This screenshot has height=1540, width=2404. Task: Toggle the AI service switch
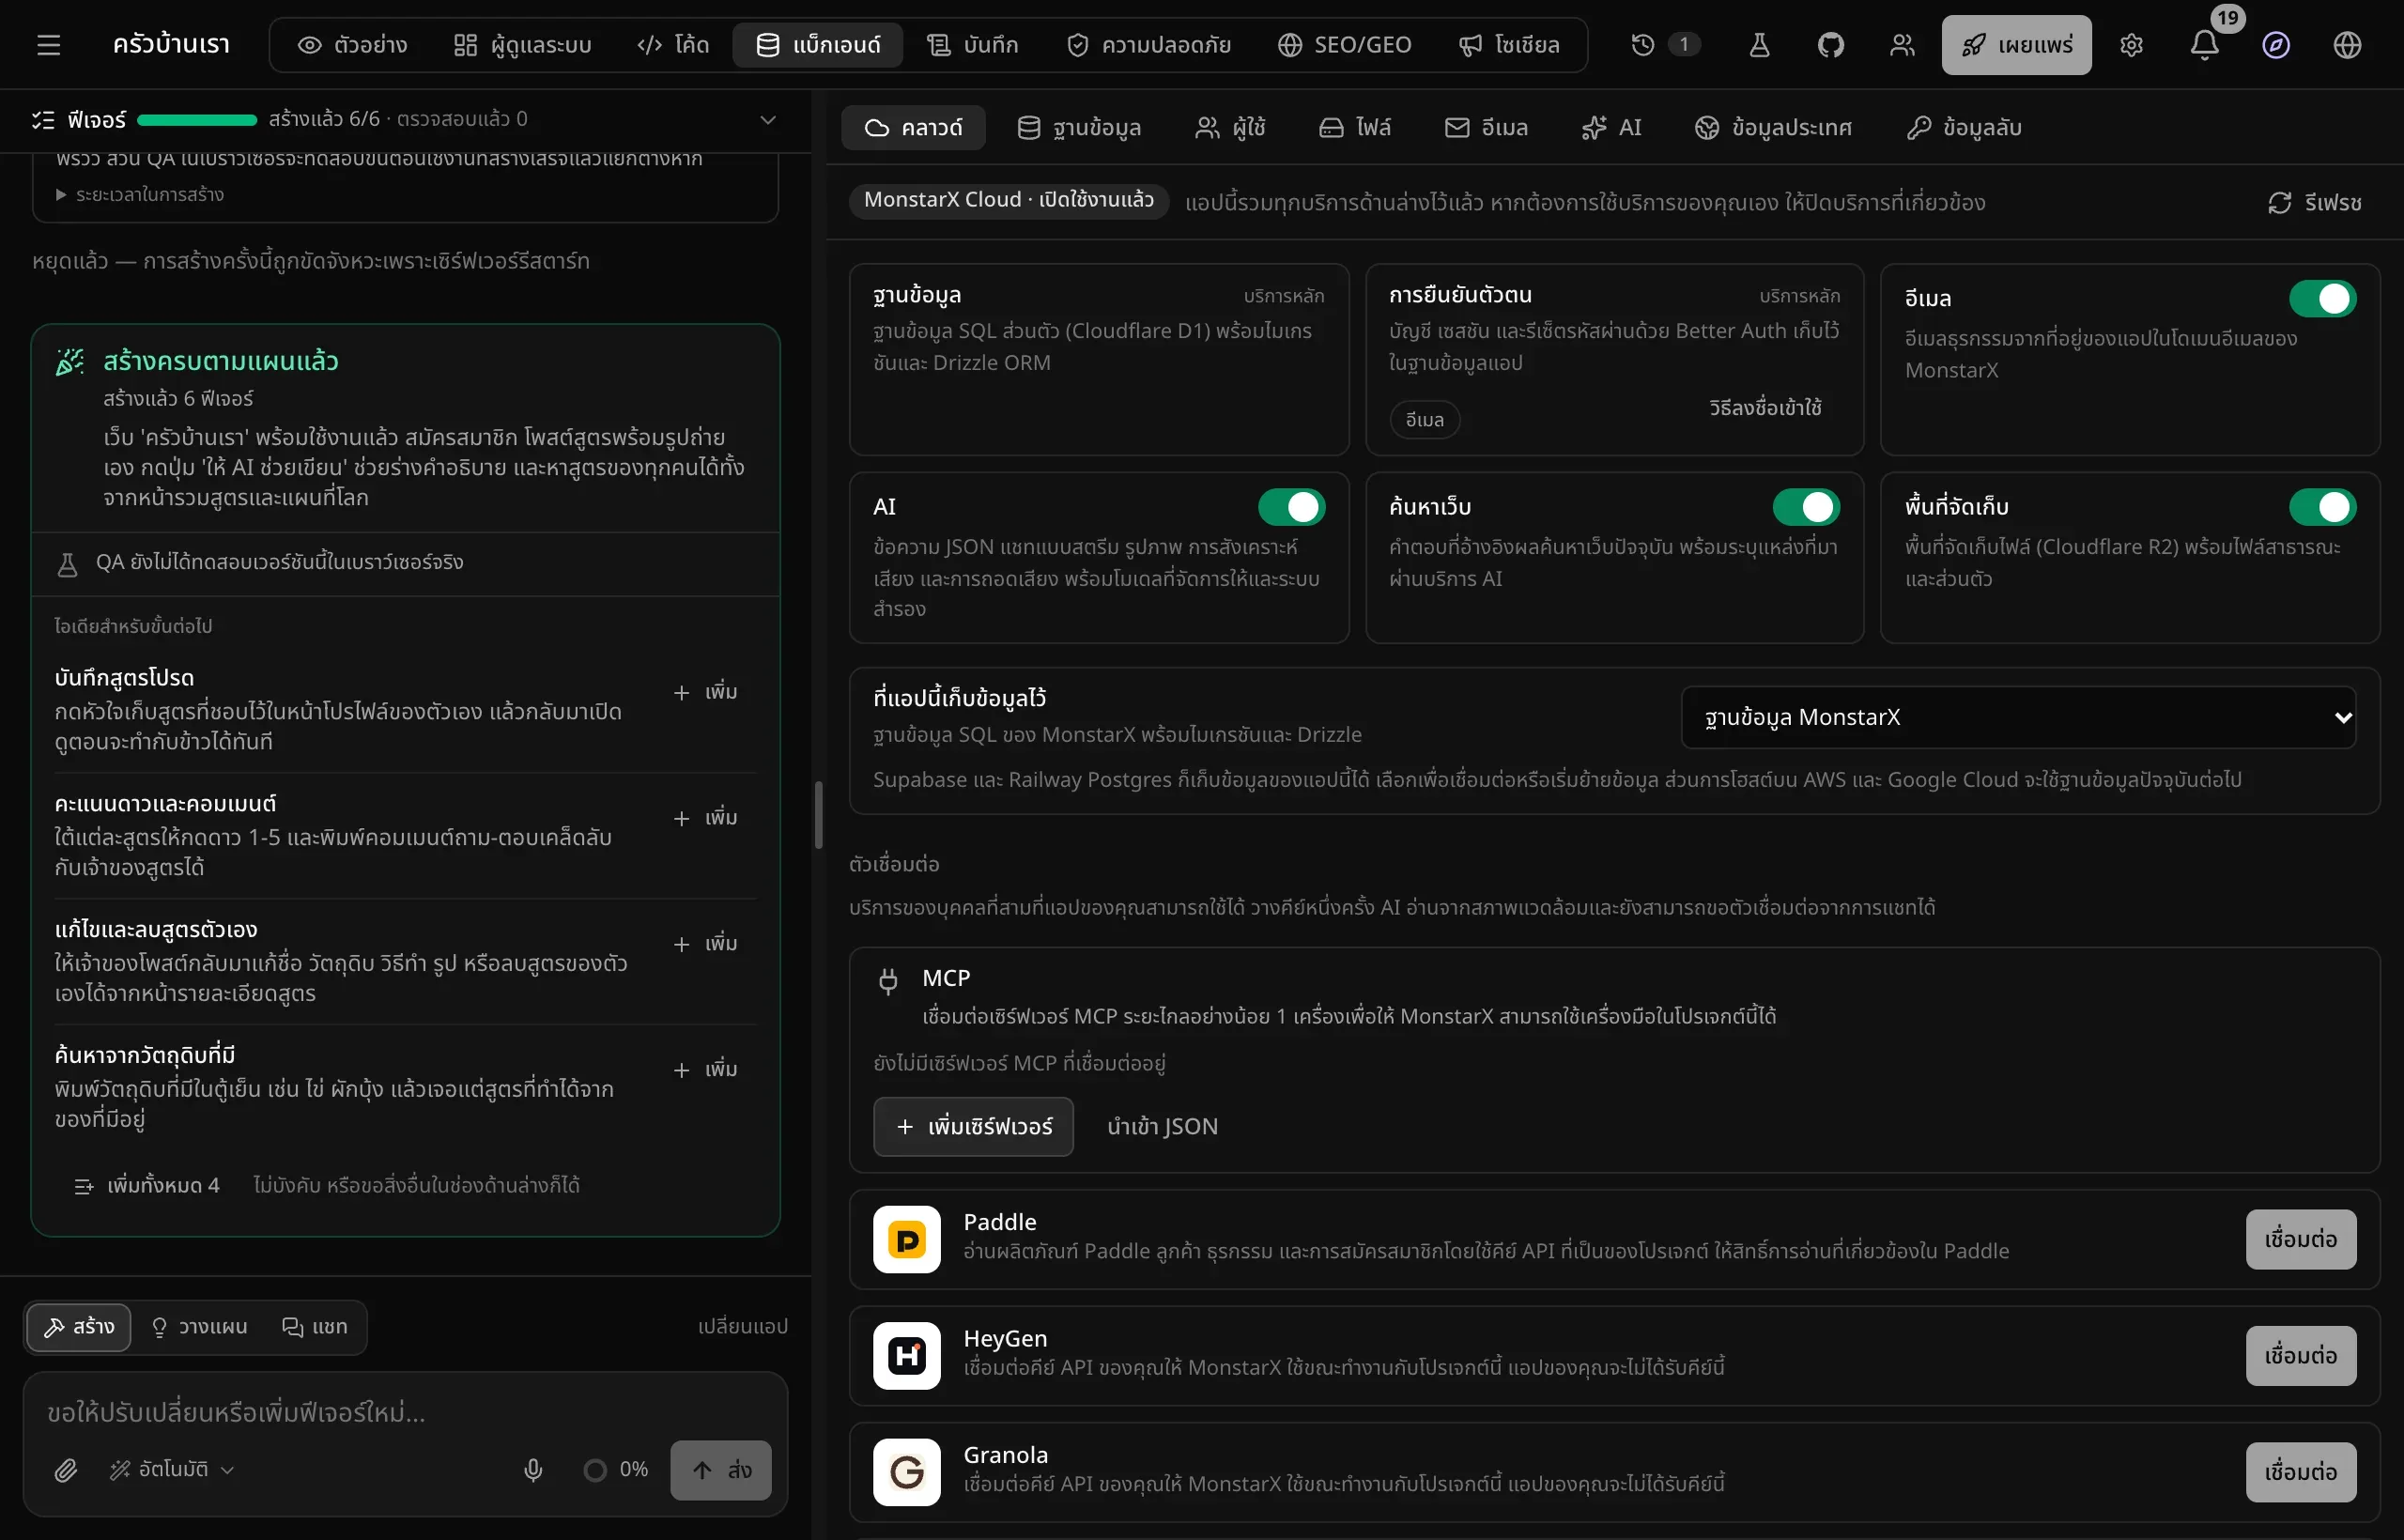pyautogui.click(x=1291, y=507)
